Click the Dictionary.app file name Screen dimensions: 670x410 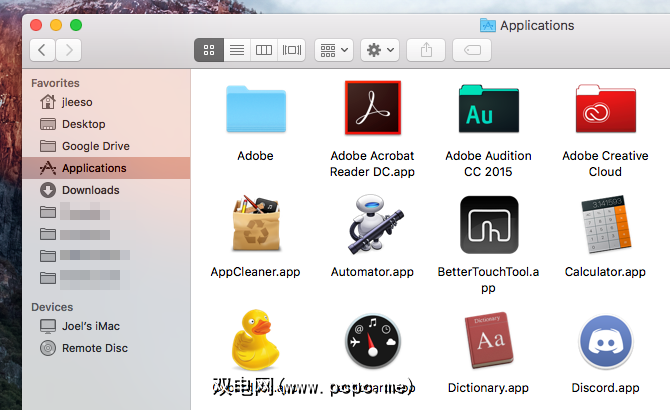tap(488, 388)
